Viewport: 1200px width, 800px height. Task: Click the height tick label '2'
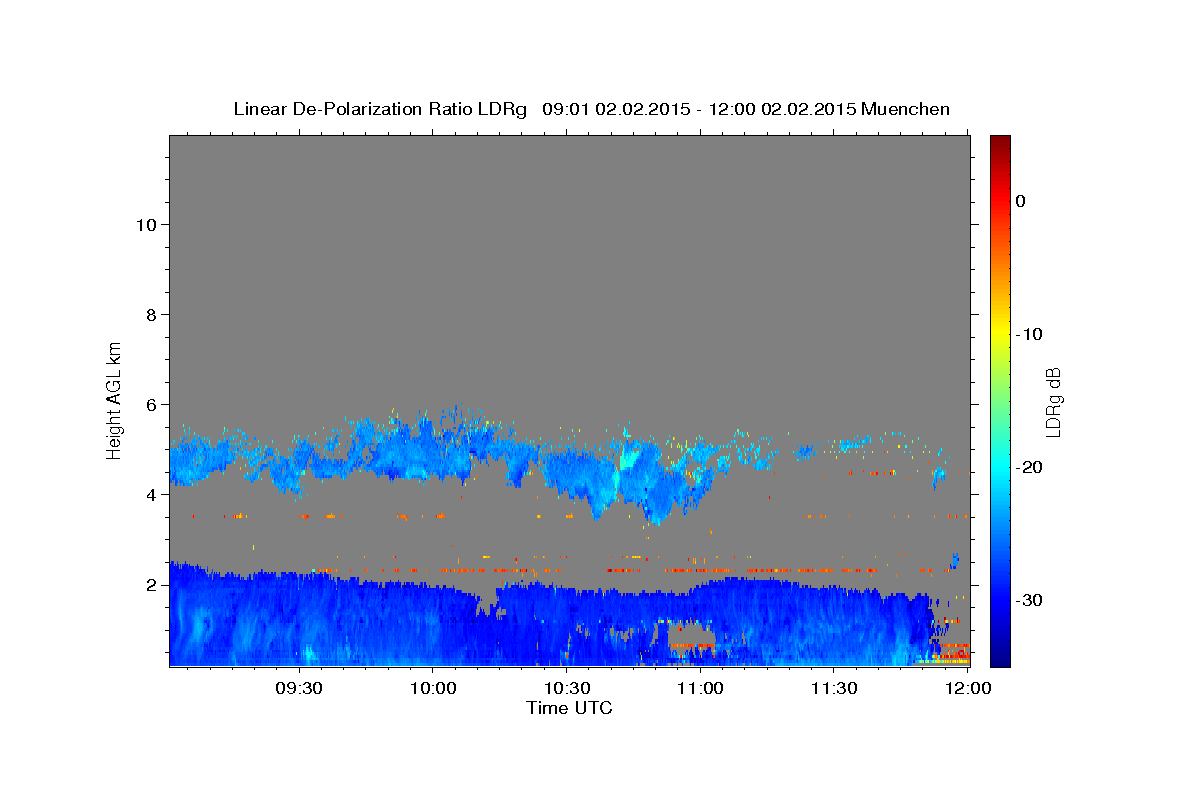151,584
